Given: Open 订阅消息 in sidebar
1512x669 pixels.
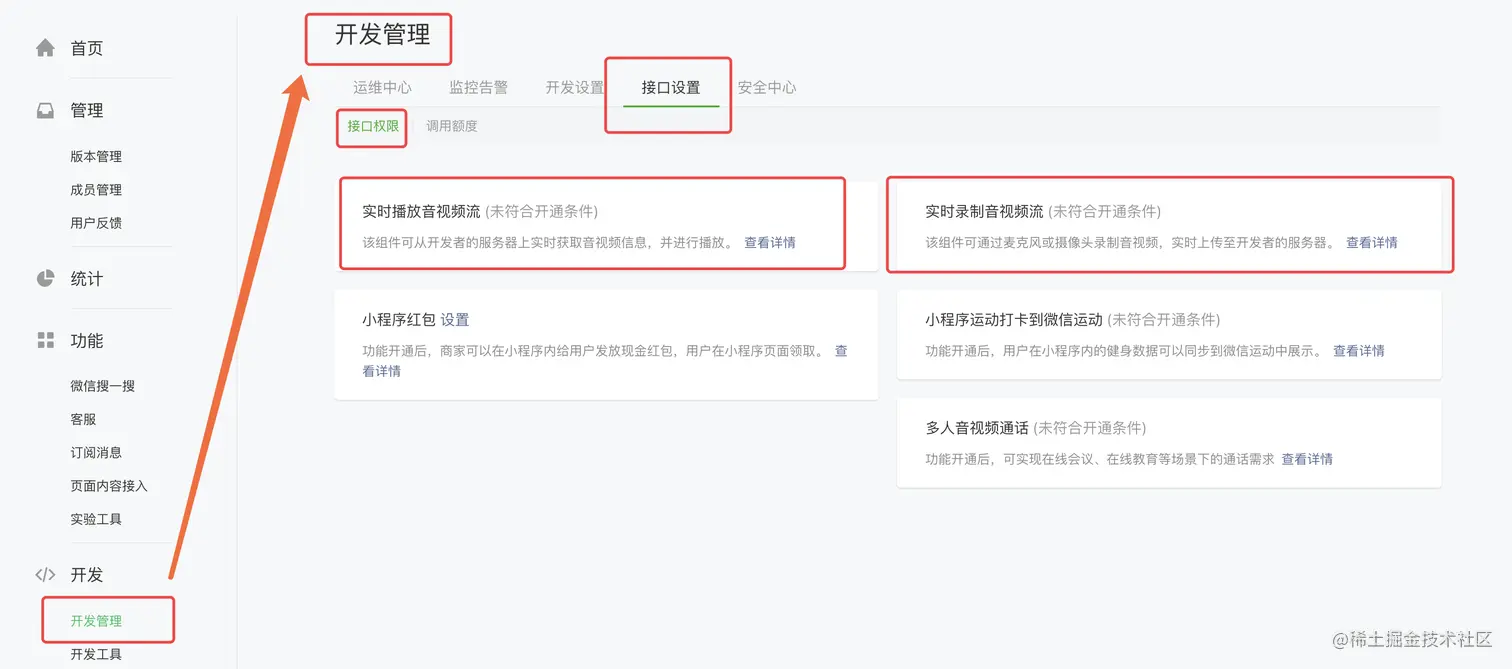Looking at the screenshot, I should point(96,452).
